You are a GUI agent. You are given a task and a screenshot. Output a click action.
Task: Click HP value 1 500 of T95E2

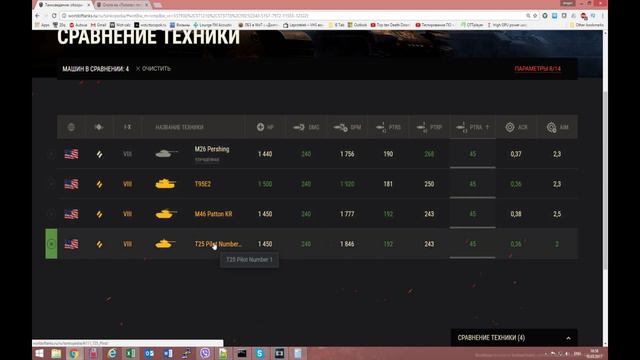[x=265, y=184]
